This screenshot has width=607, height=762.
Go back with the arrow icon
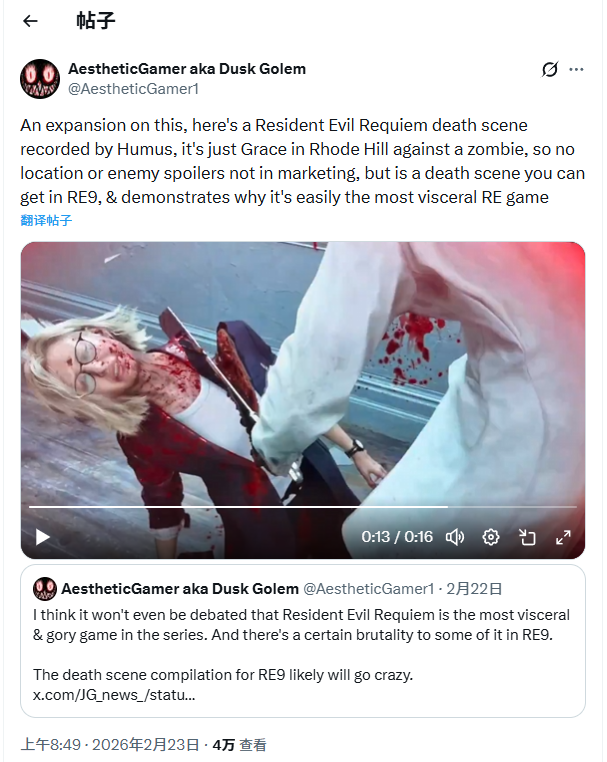pyautogui.click(x=31, y=21)
